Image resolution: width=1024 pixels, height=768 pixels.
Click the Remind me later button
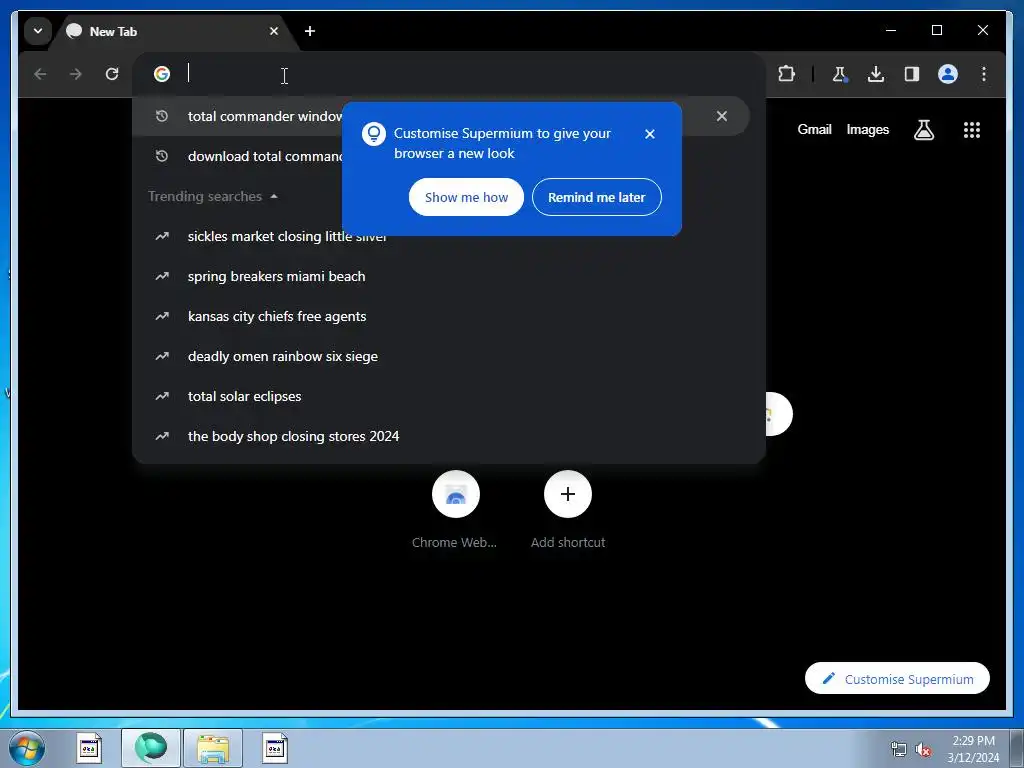[x=597, y=197]
